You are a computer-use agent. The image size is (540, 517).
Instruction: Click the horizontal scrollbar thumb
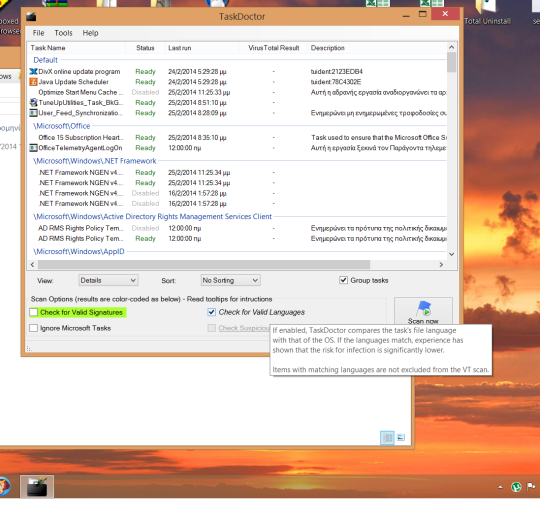tap(204, 265)
